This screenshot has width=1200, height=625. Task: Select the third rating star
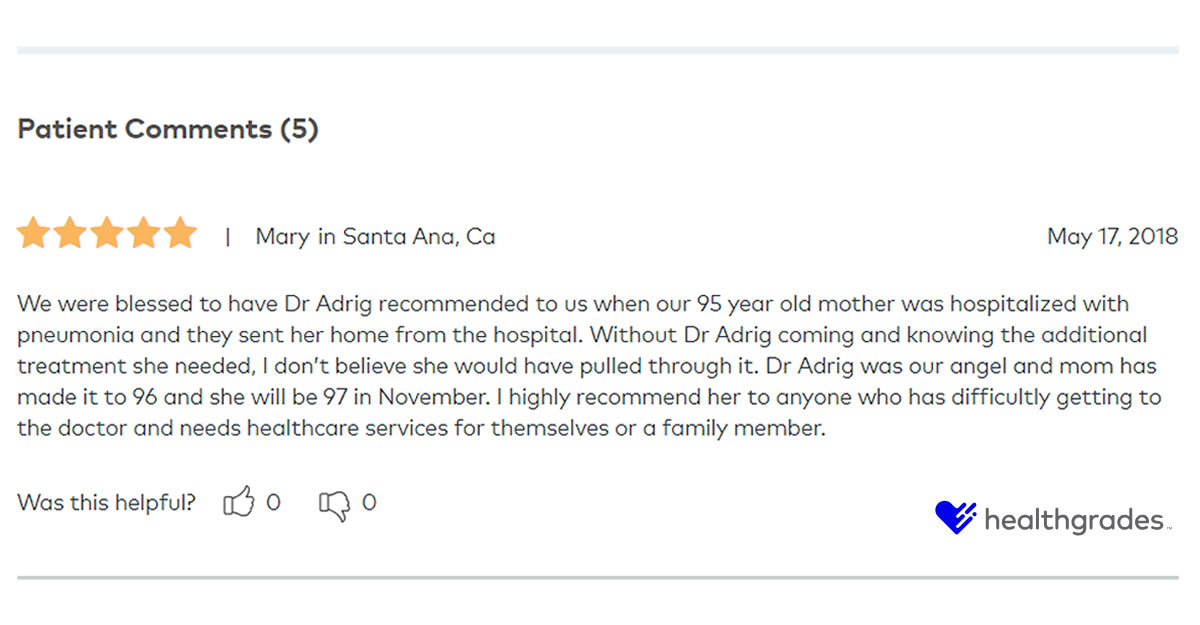point(107,234)
